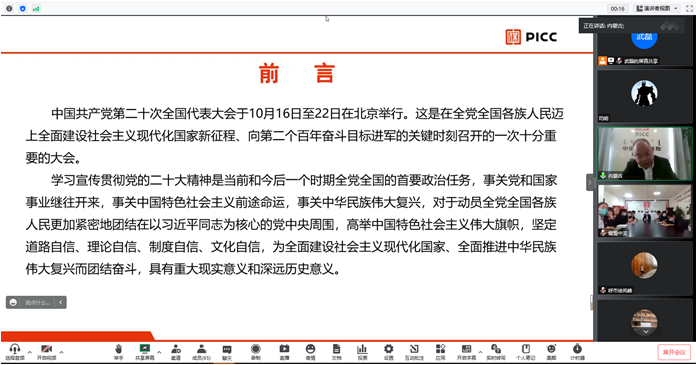Open meeting Settings gear
The image size is (696, 365).
tap(388, 352)
